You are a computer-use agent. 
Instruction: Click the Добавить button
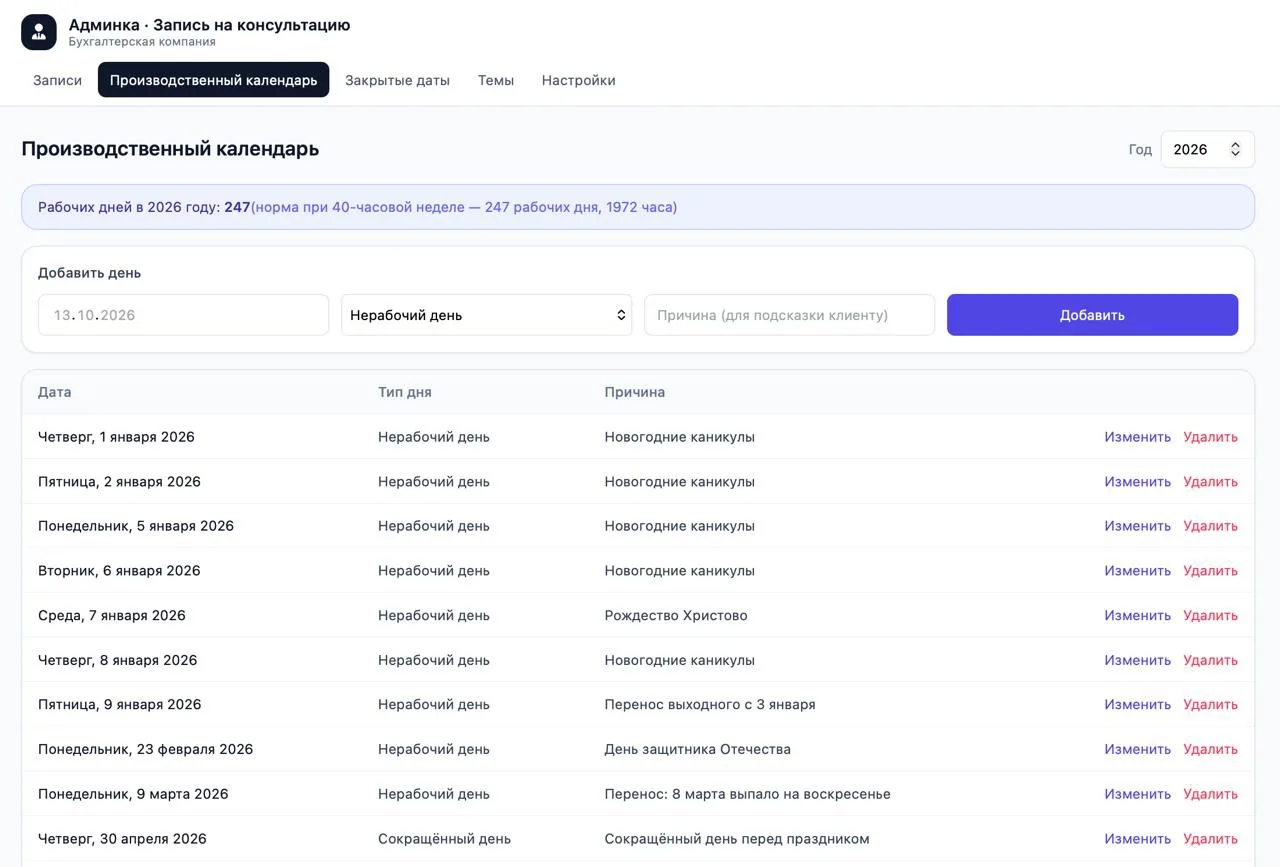(1092, 315)
